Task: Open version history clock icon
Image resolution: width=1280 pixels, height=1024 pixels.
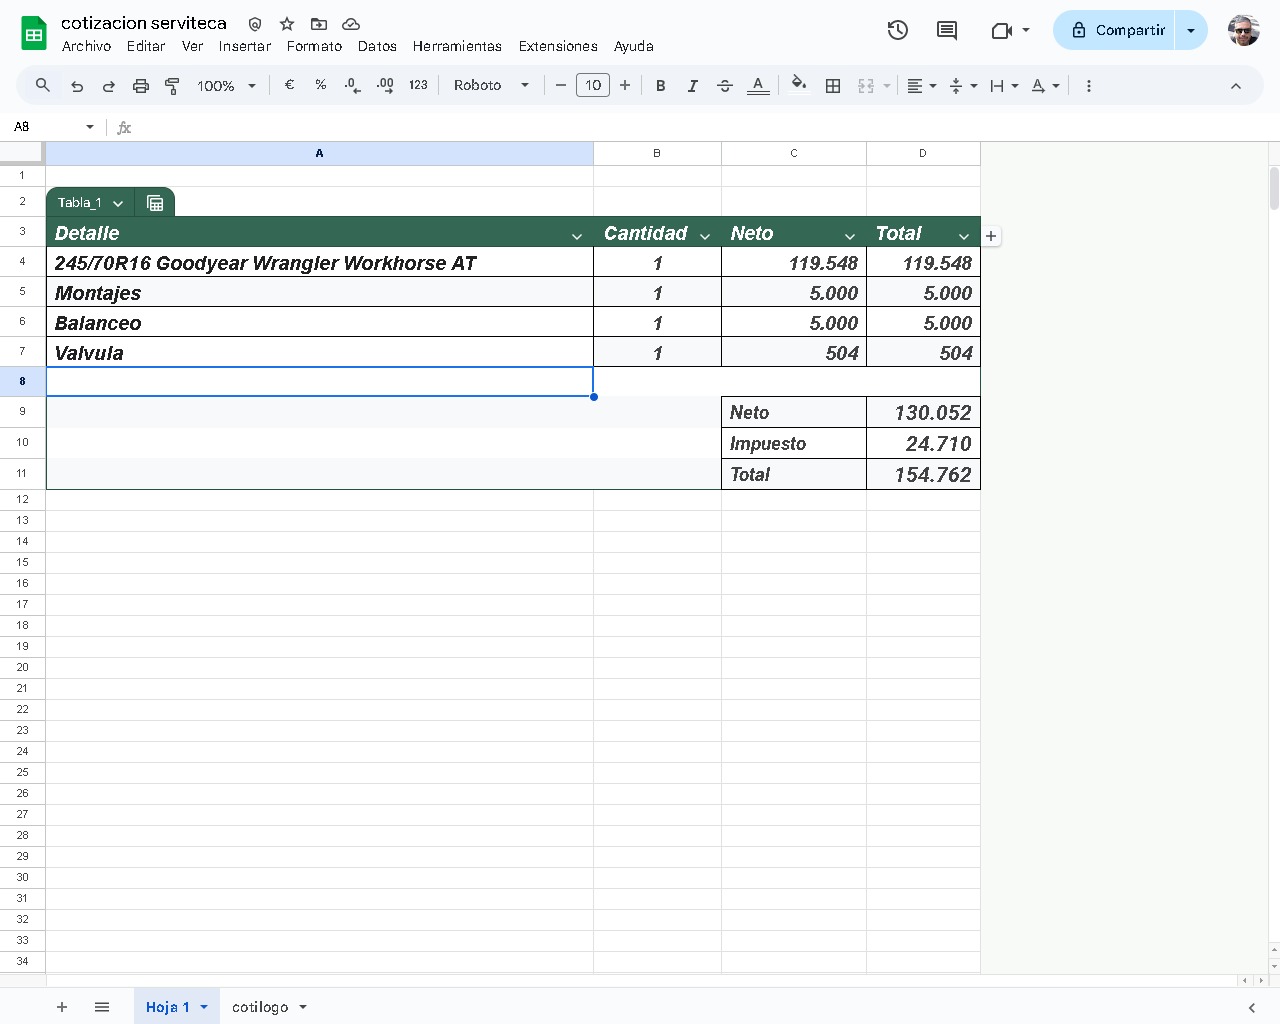Action: [898, 30]
